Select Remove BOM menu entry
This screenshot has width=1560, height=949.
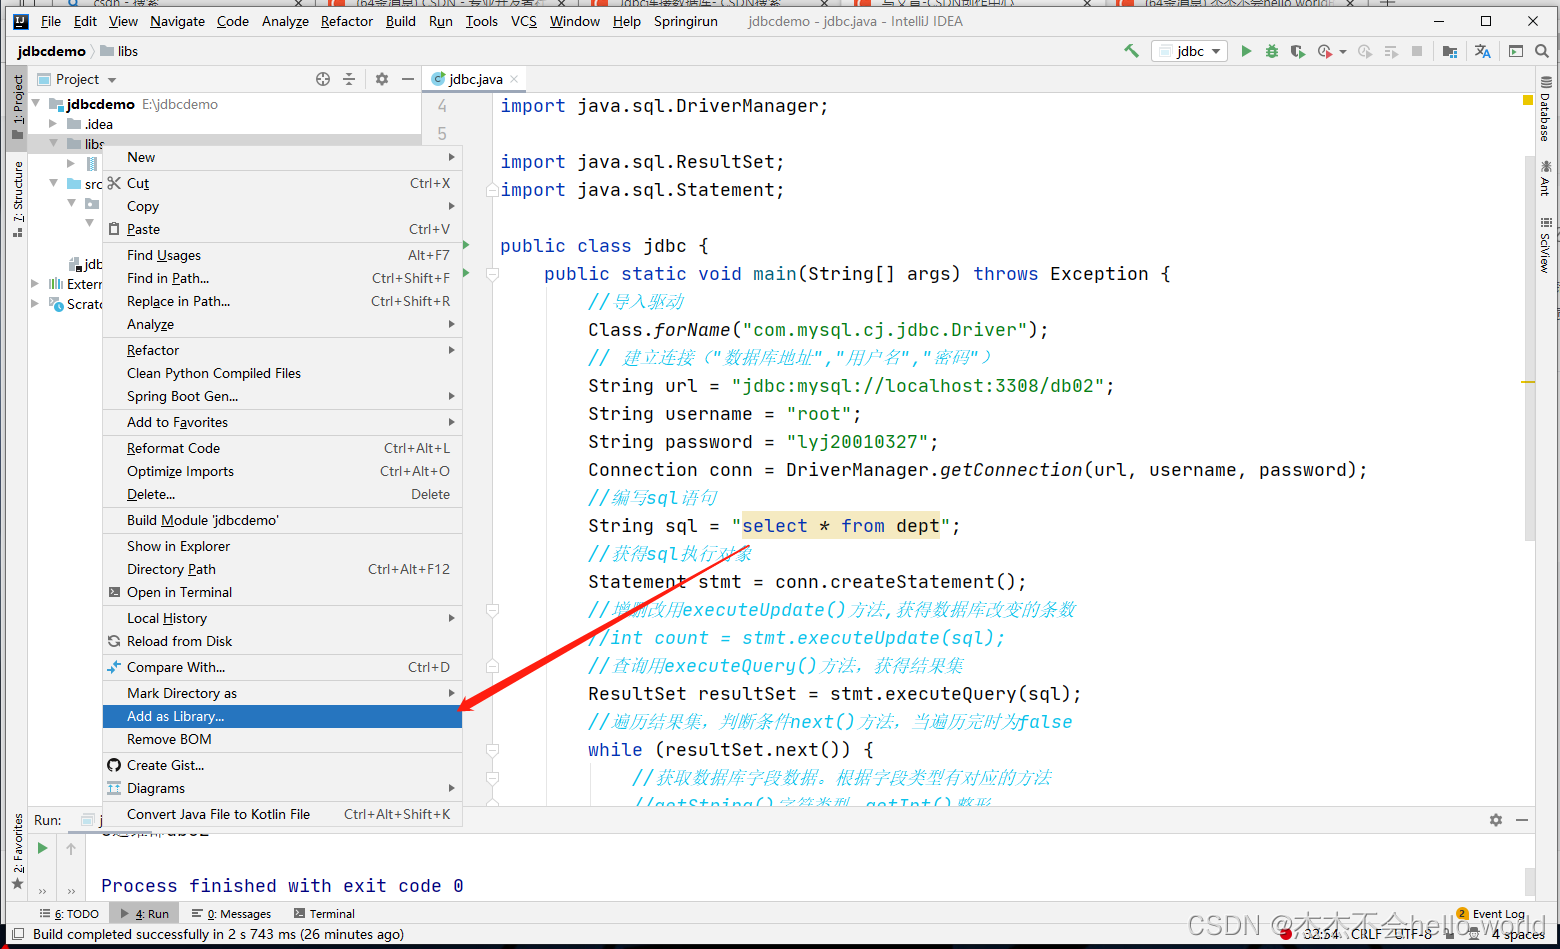282,739
